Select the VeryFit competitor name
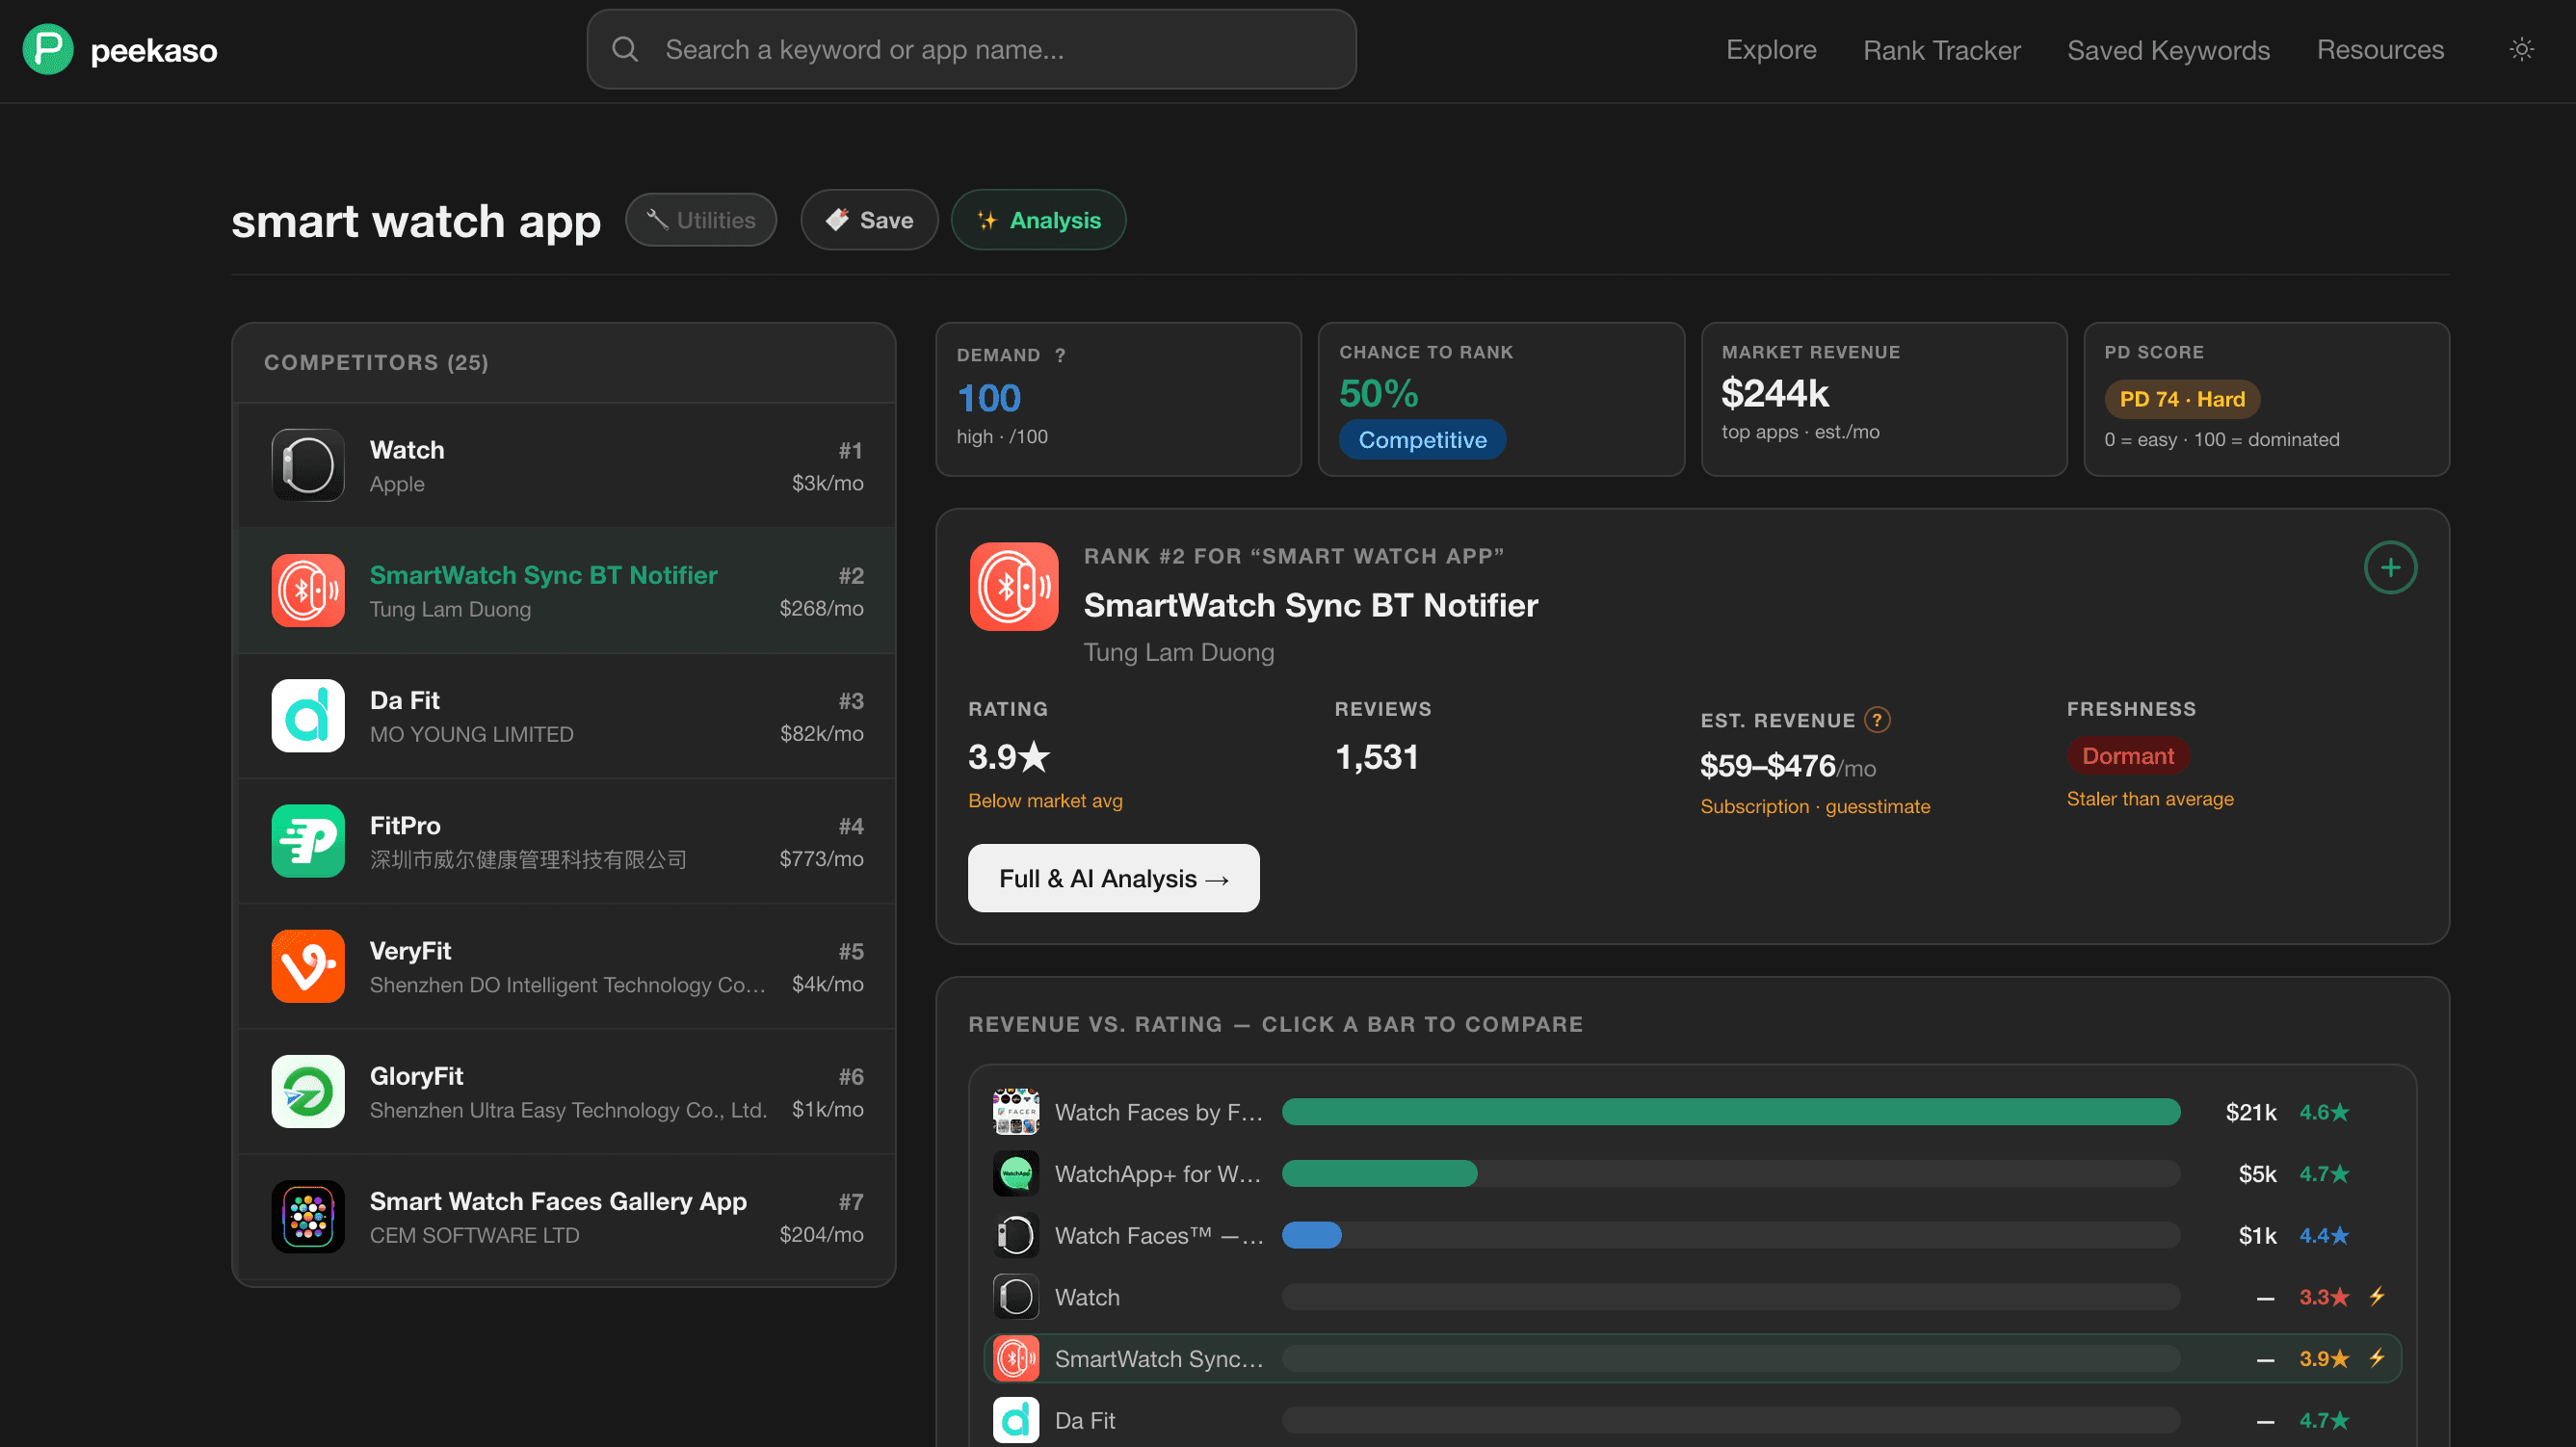The width and height of the screenshot is (2576, 1447). tap(410, 951)
